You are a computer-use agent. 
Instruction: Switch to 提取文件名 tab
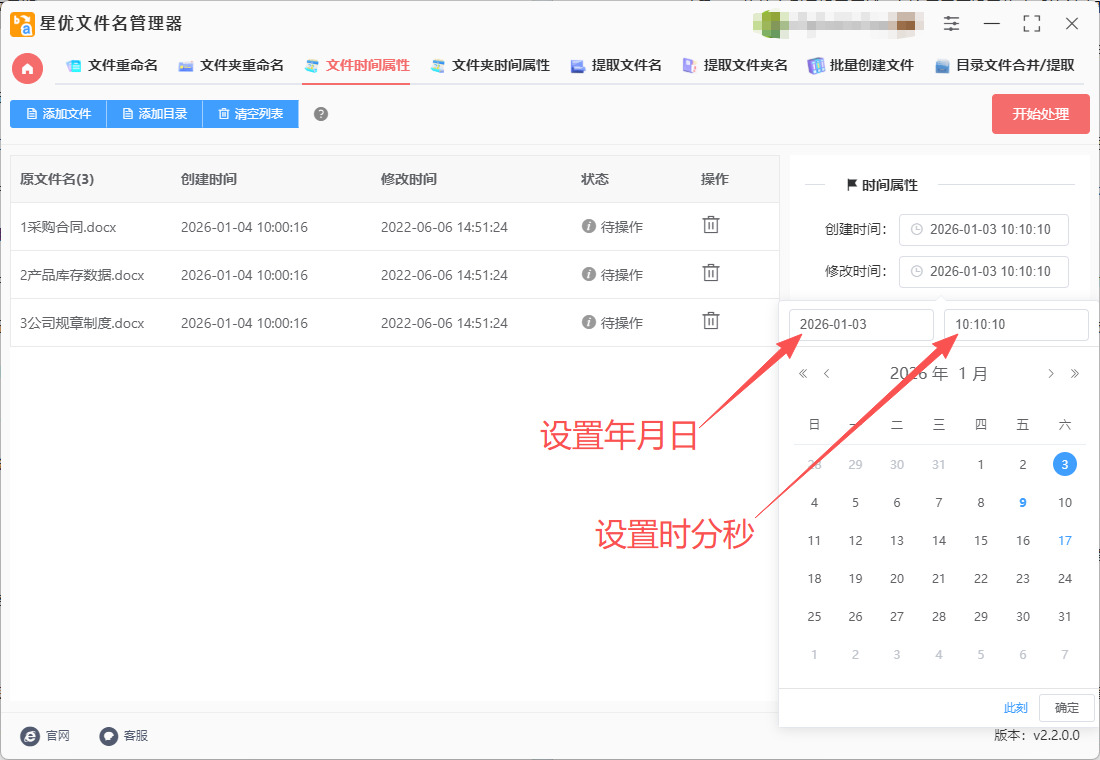pos(616,66)
